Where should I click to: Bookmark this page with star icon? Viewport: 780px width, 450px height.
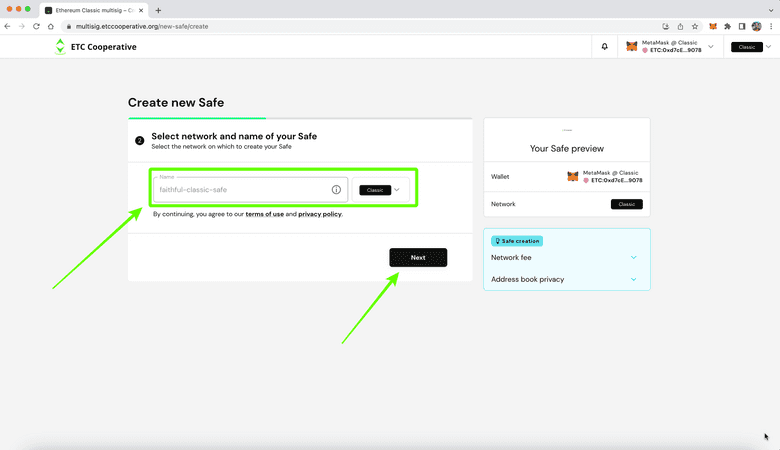pos(694,26)
